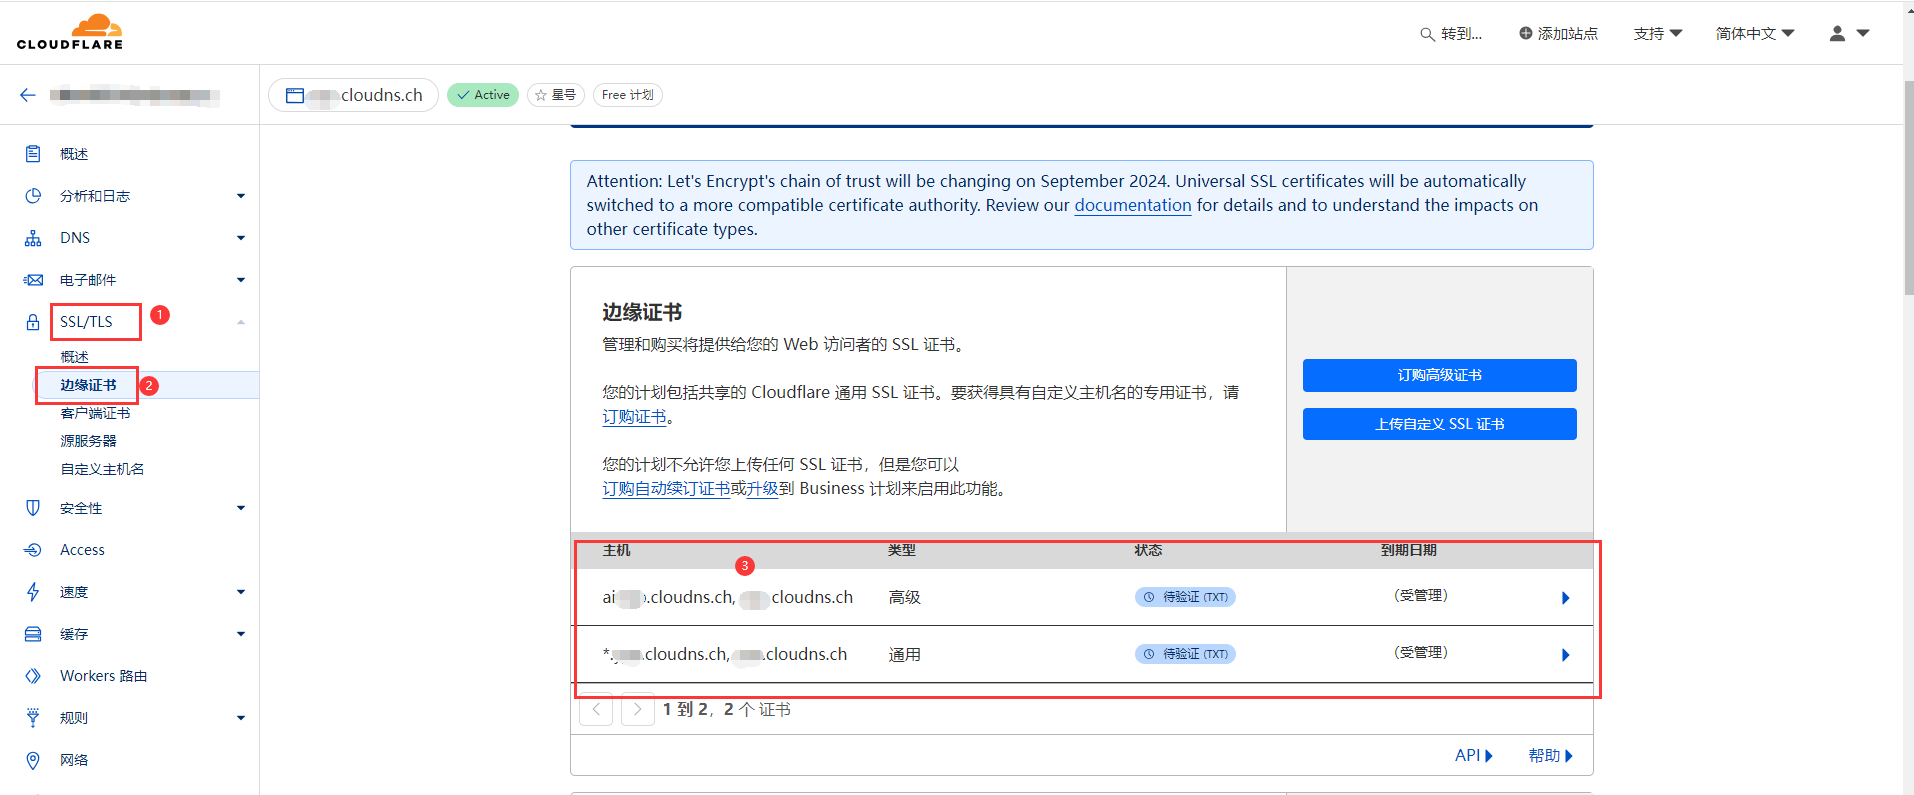Image resolution: width=1914 pixels, height=795 pixels.
Task: Click pending validation badge in 通用 row
Action: (1185, 654)
